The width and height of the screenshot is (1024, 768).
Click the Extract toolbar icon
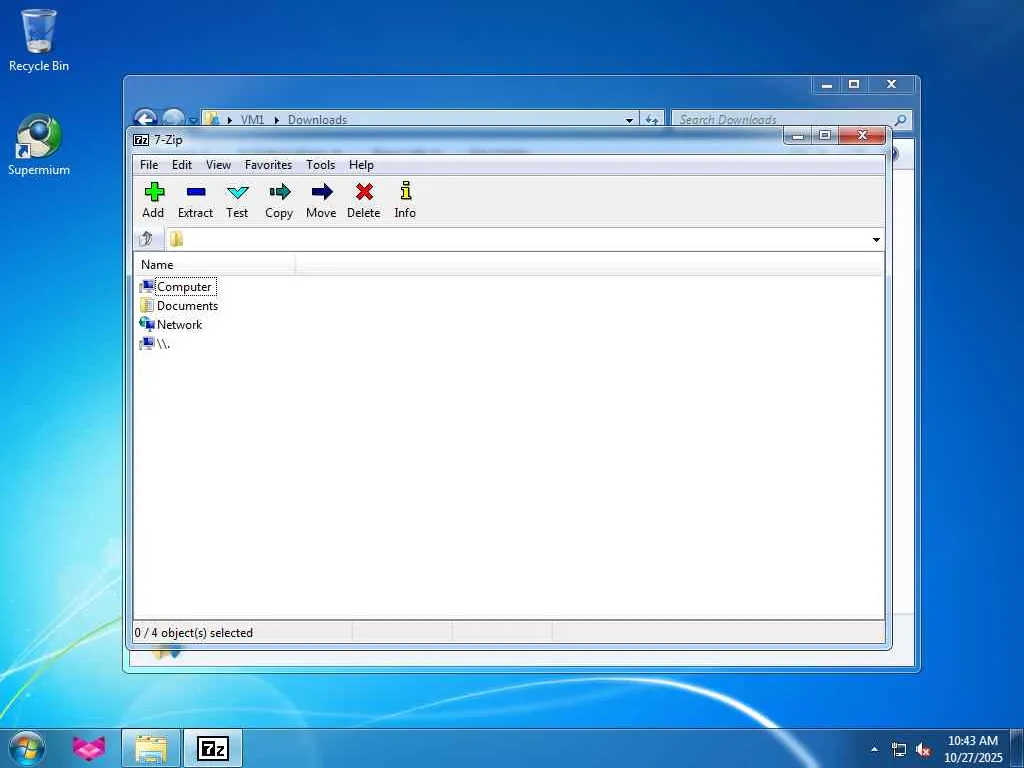coord(195,191)
